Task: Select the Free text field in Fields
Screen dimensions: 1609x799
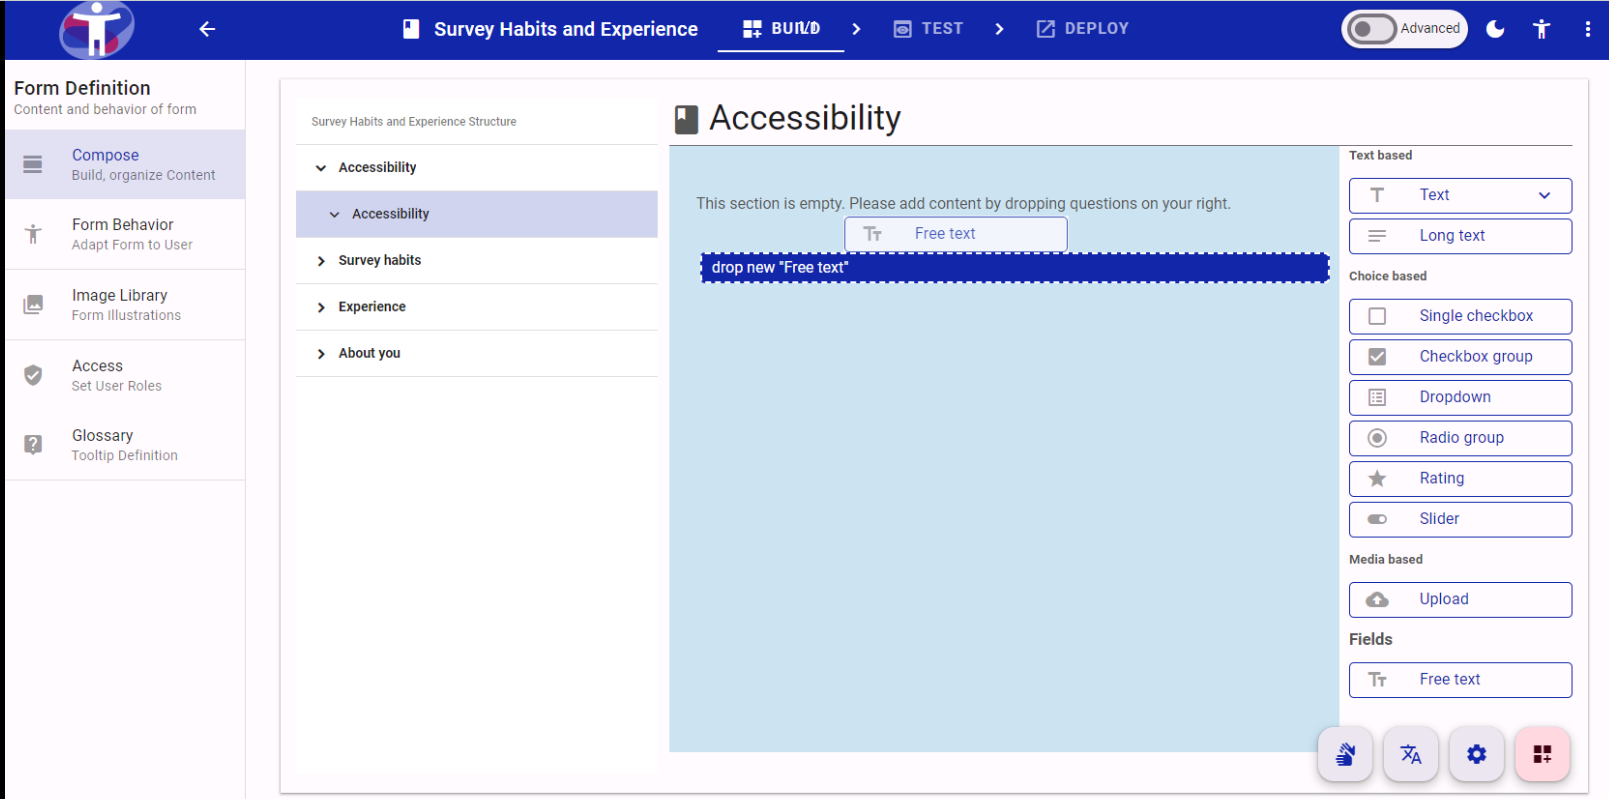Action: point(1460,680)
